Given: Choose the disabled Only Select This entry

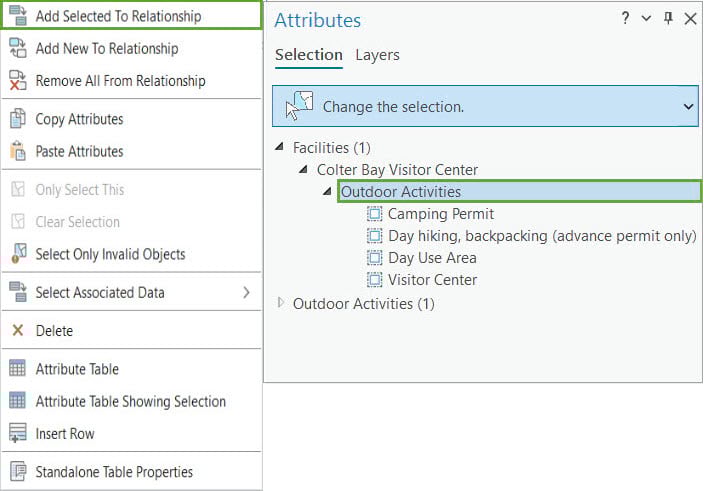Looking at the screenshot, I should tap(131, 189).
